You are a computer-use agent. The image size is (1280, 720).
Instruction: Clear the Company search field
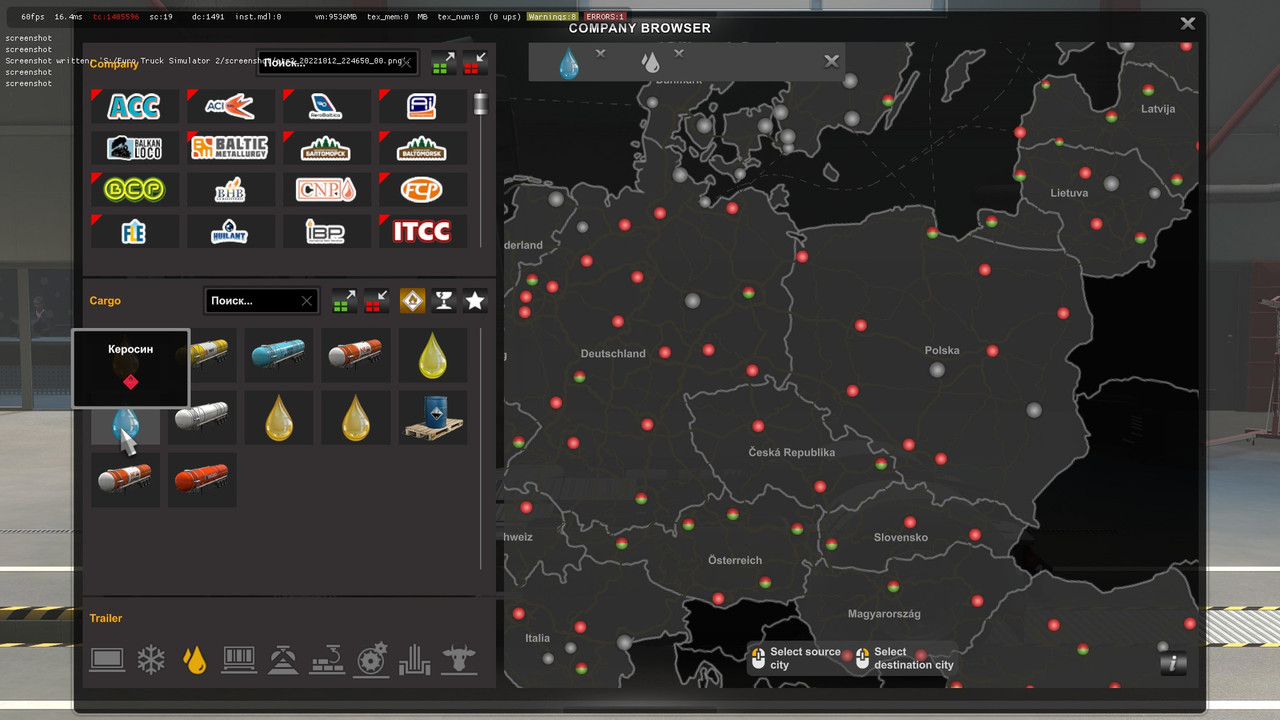pos(406,63)
